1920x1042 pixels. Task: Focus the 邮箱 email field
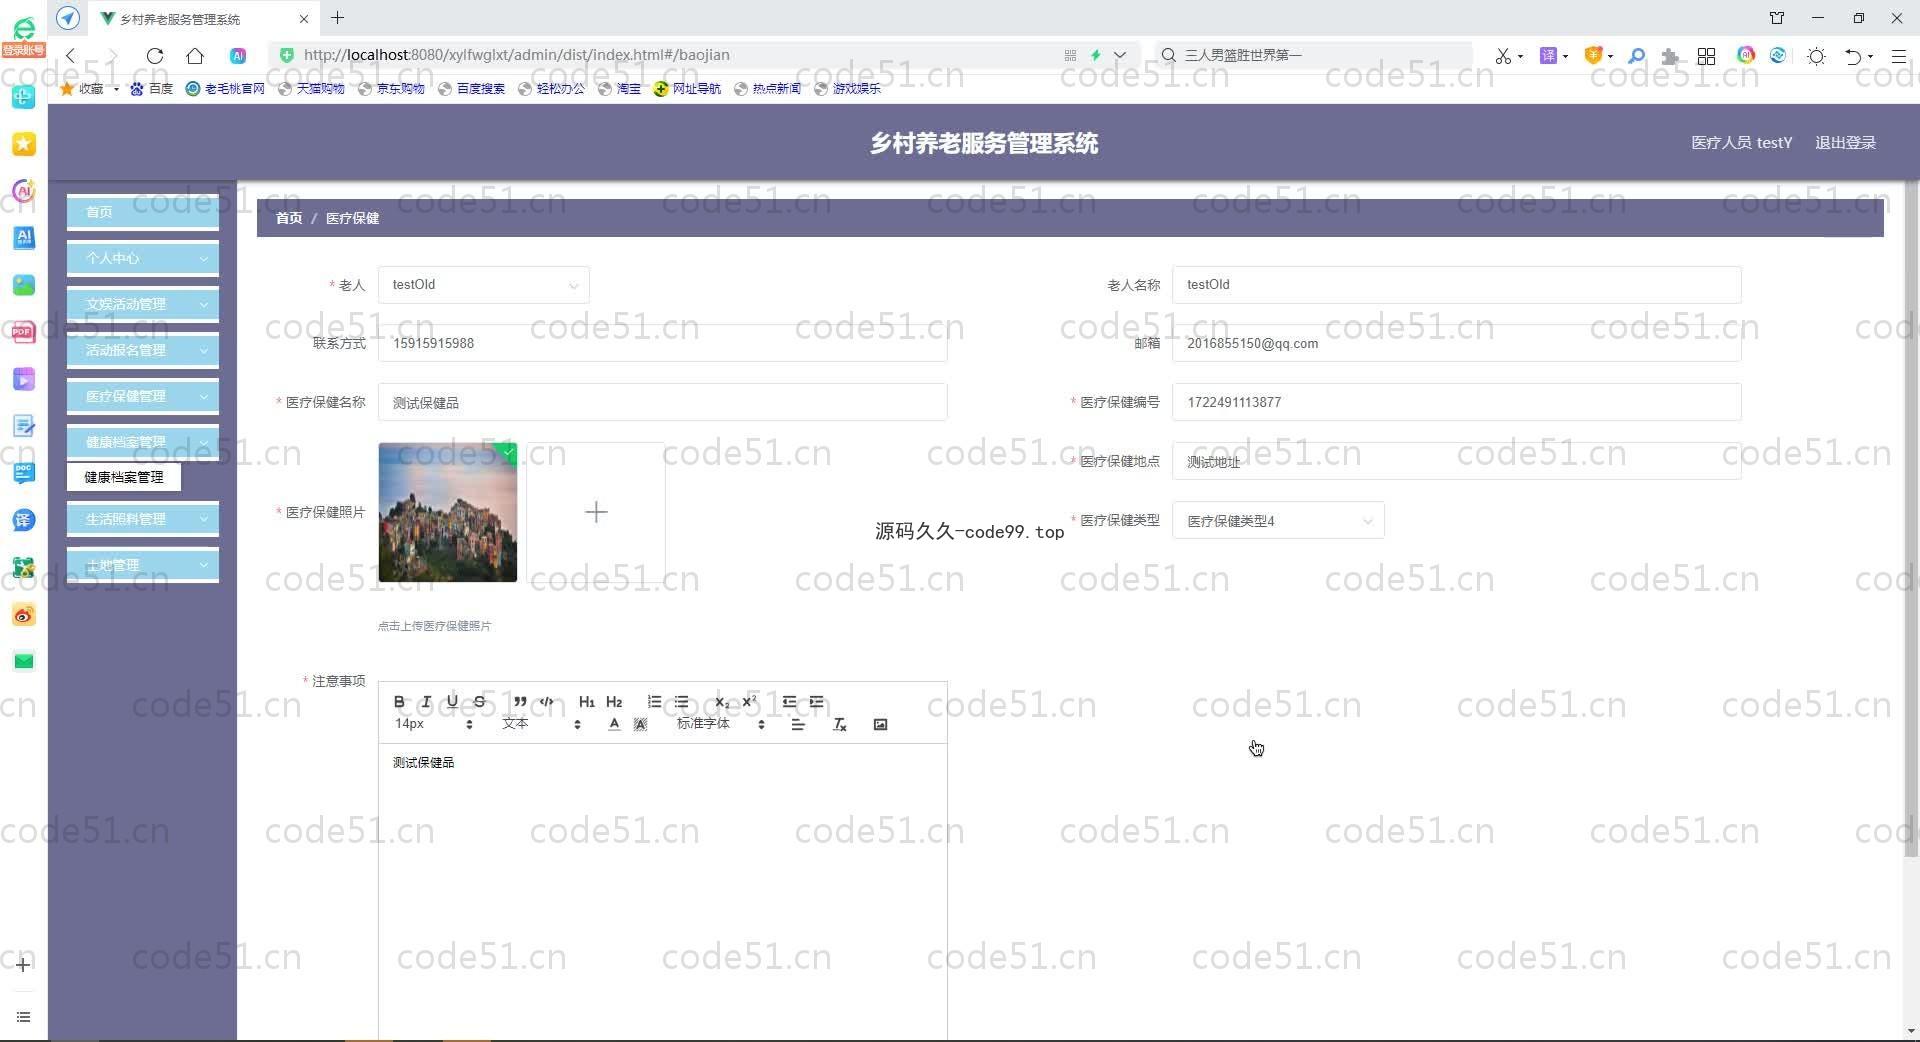1456,343
